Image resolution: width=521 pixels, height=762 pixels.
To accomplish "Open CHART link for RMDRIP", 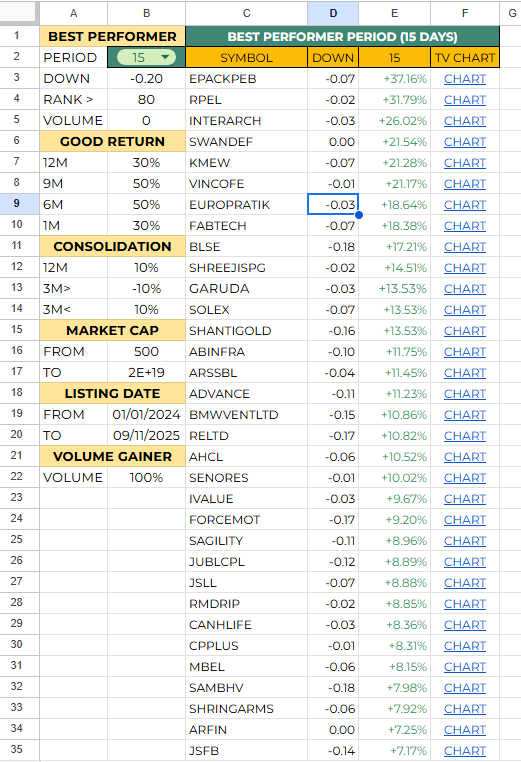I will click(465, 604).
